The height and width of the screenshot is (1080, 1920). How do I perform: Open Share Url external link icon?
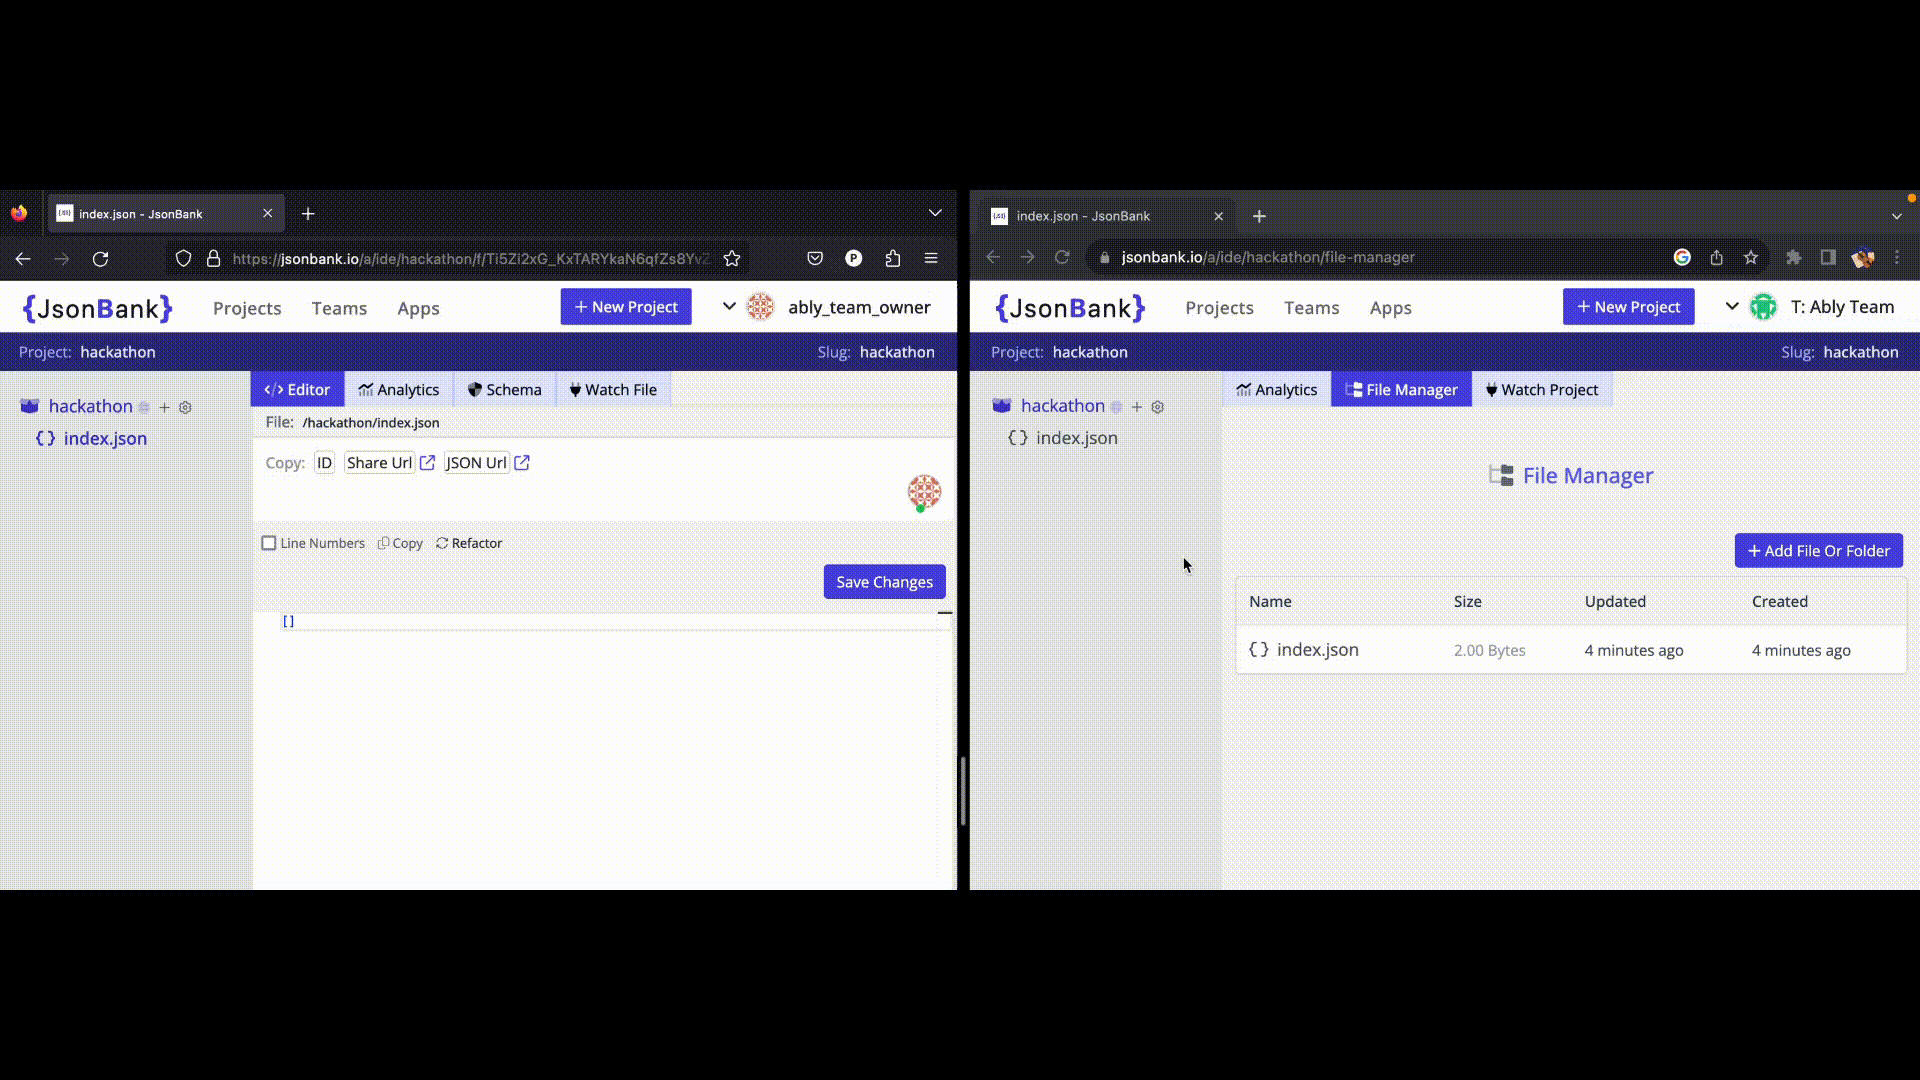point(427,463)
